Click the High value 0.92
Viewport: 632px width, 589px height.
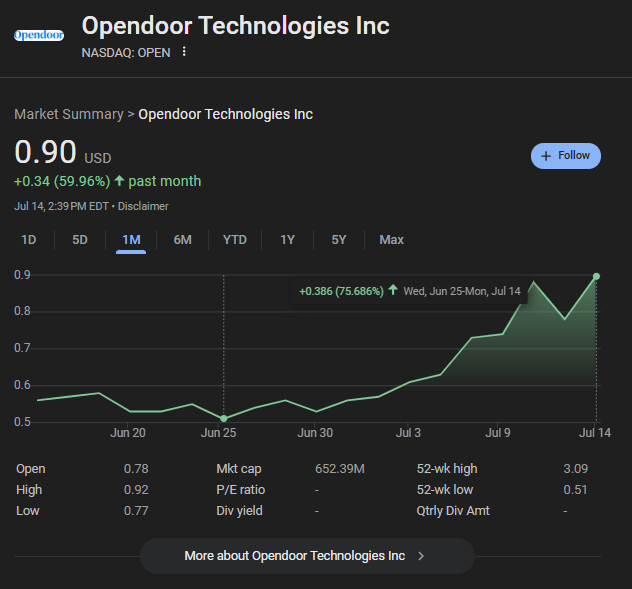coord(136,490)
